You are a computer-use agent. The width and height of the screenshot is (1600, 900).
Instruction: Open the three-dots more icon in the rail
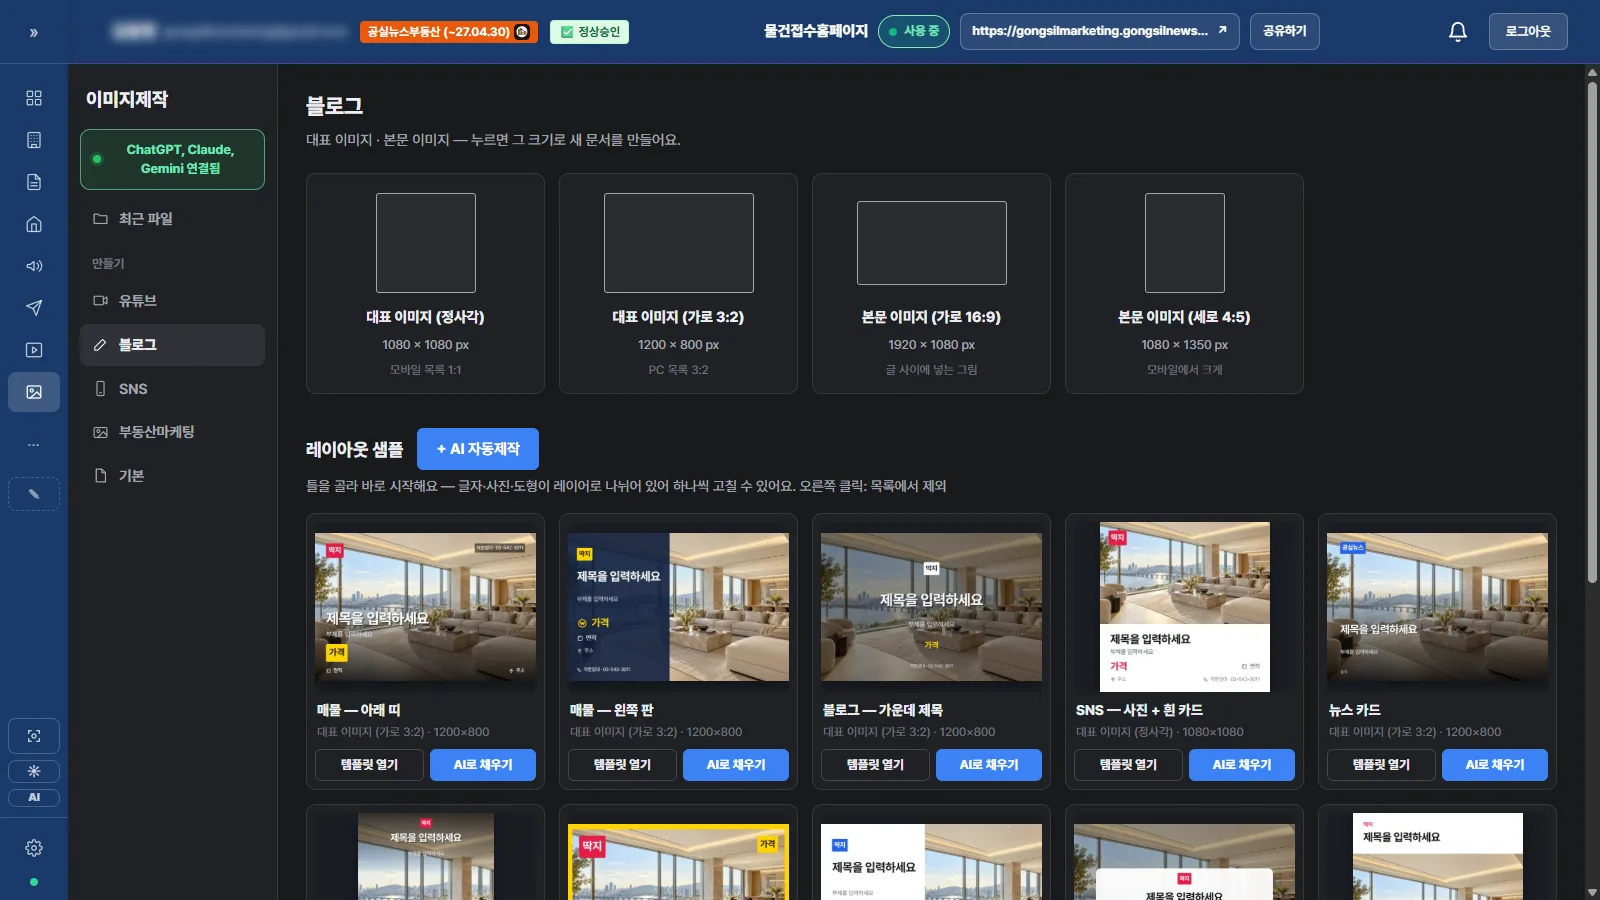pos(34,444)
